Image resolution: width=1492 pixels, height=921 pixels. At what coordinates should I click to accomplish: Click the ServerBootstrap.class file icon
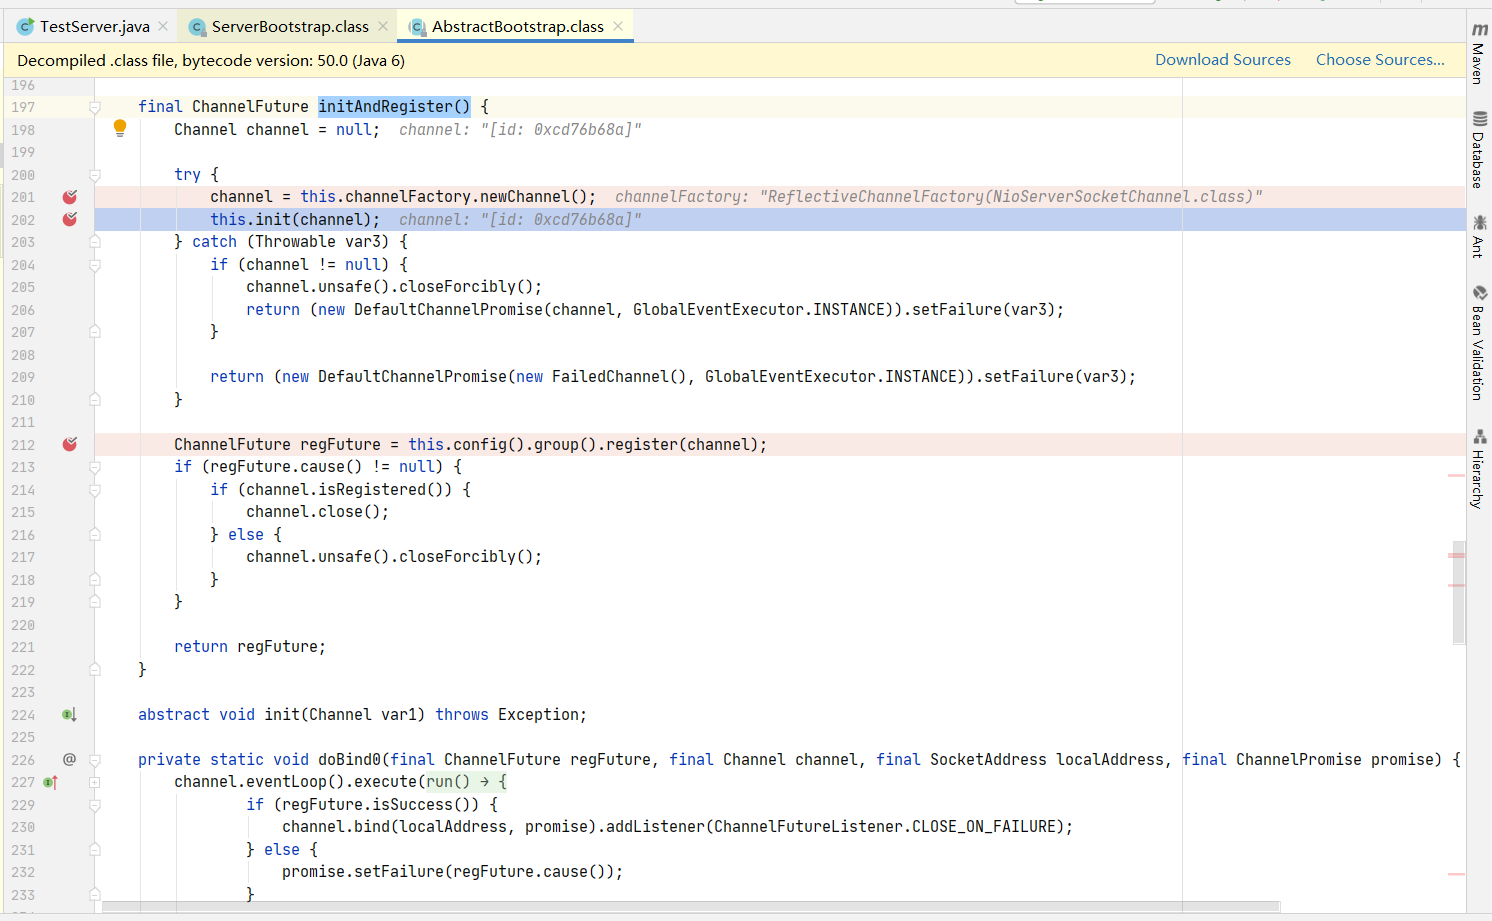click(197, 27)
